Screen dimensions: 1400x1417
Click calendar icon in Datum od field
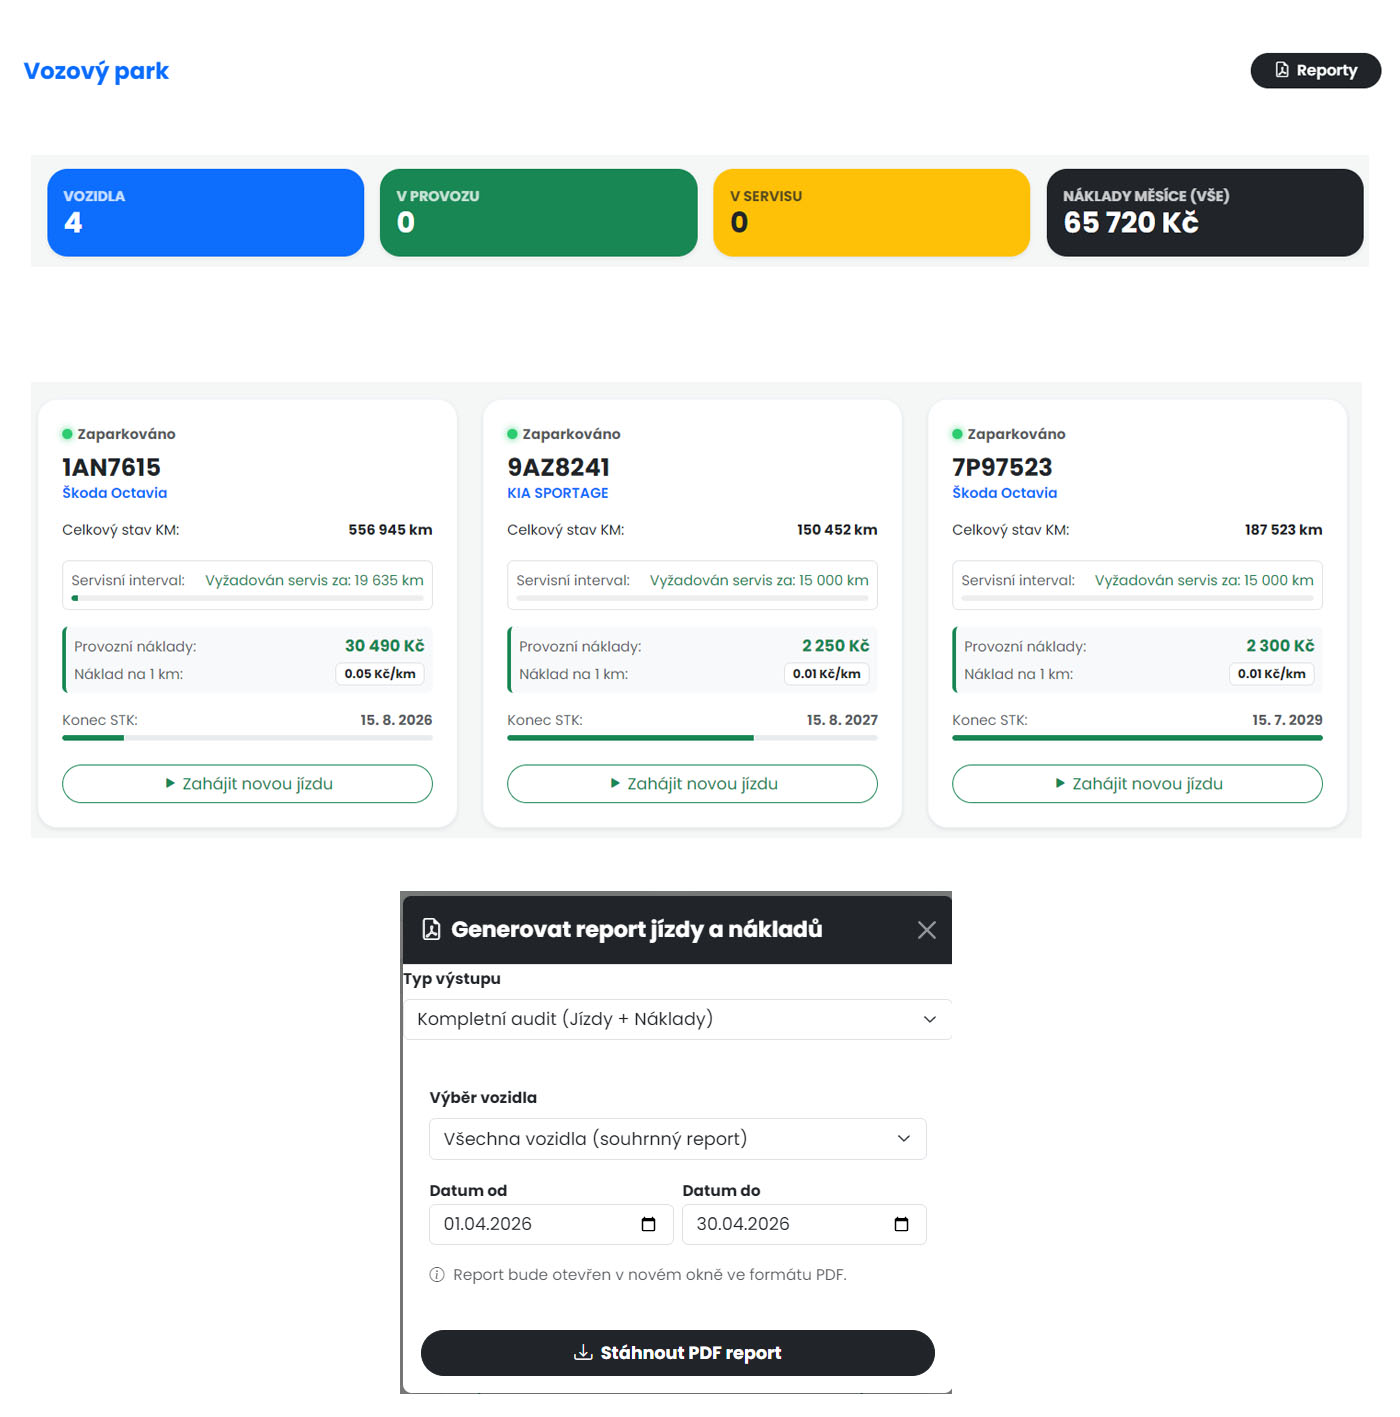click(648, 1224)
